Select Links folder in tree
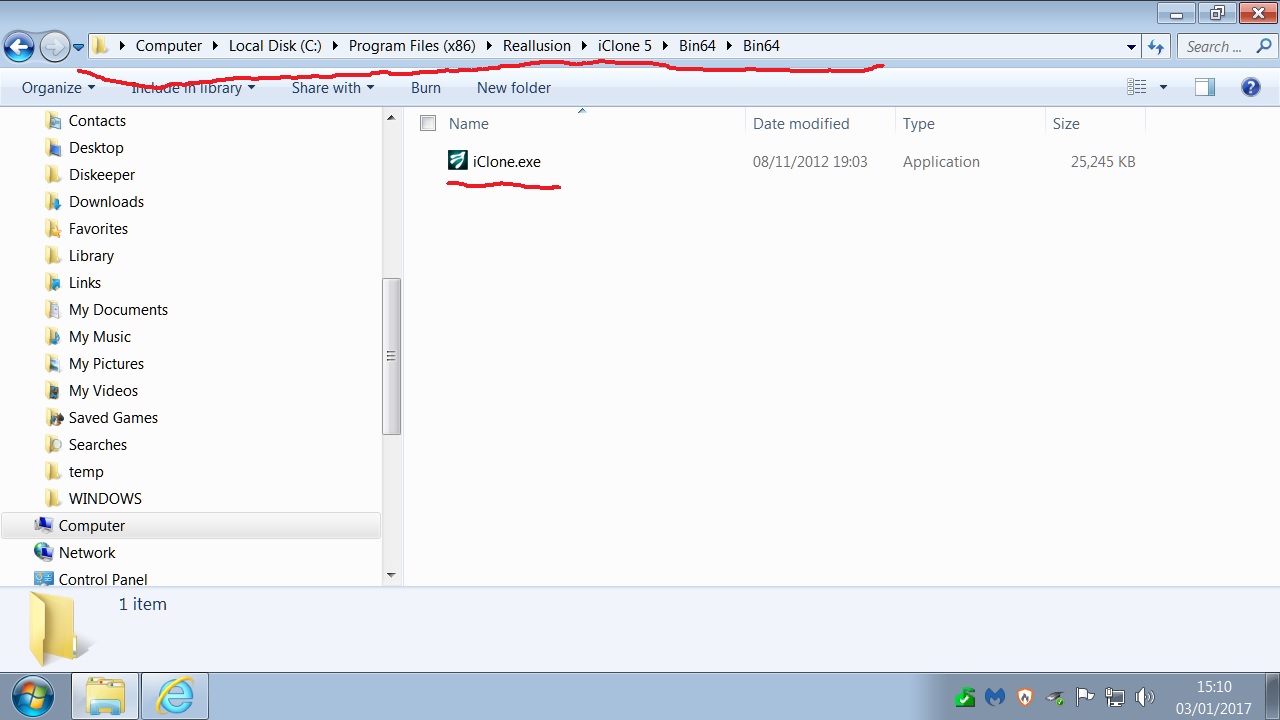 point(85,283)
